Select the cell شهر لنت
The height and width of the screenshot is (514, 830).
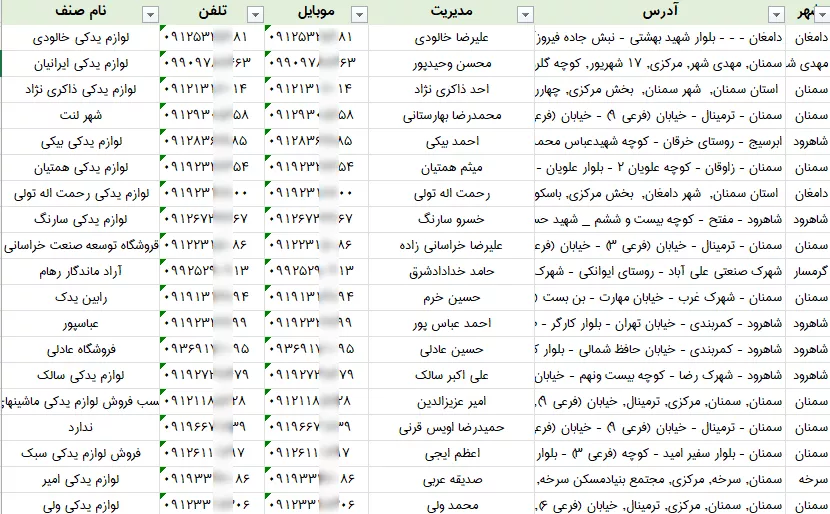click(80, 115)
